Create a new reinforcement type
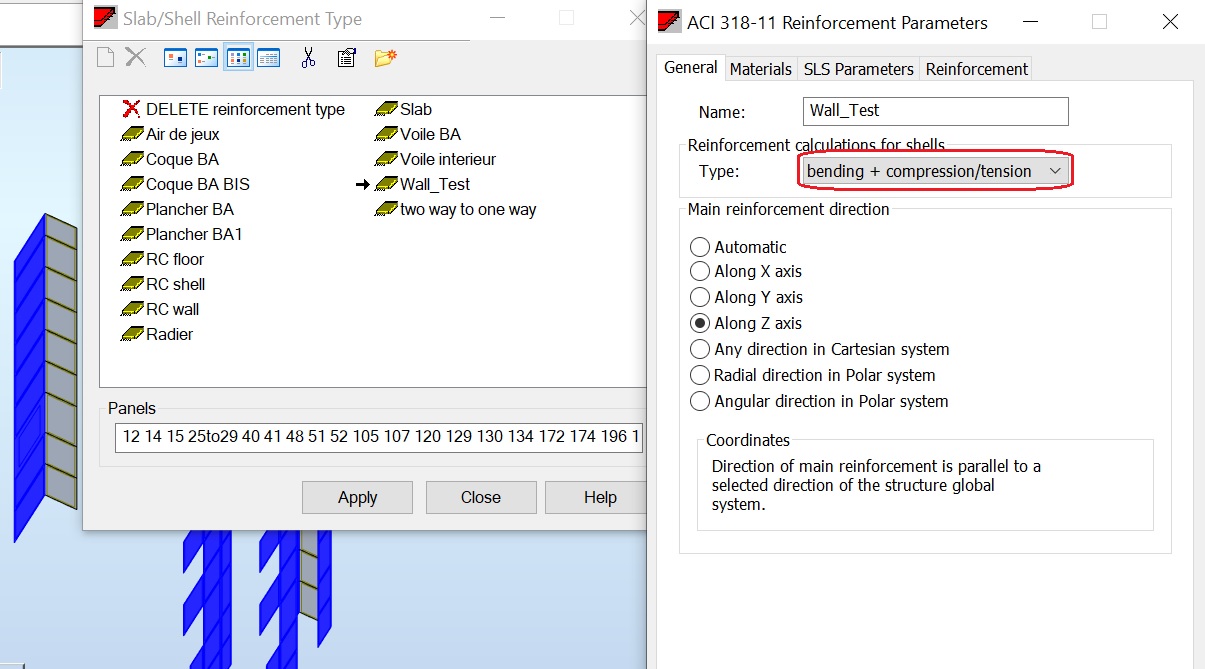1205x669 pixels. [105, 57]
